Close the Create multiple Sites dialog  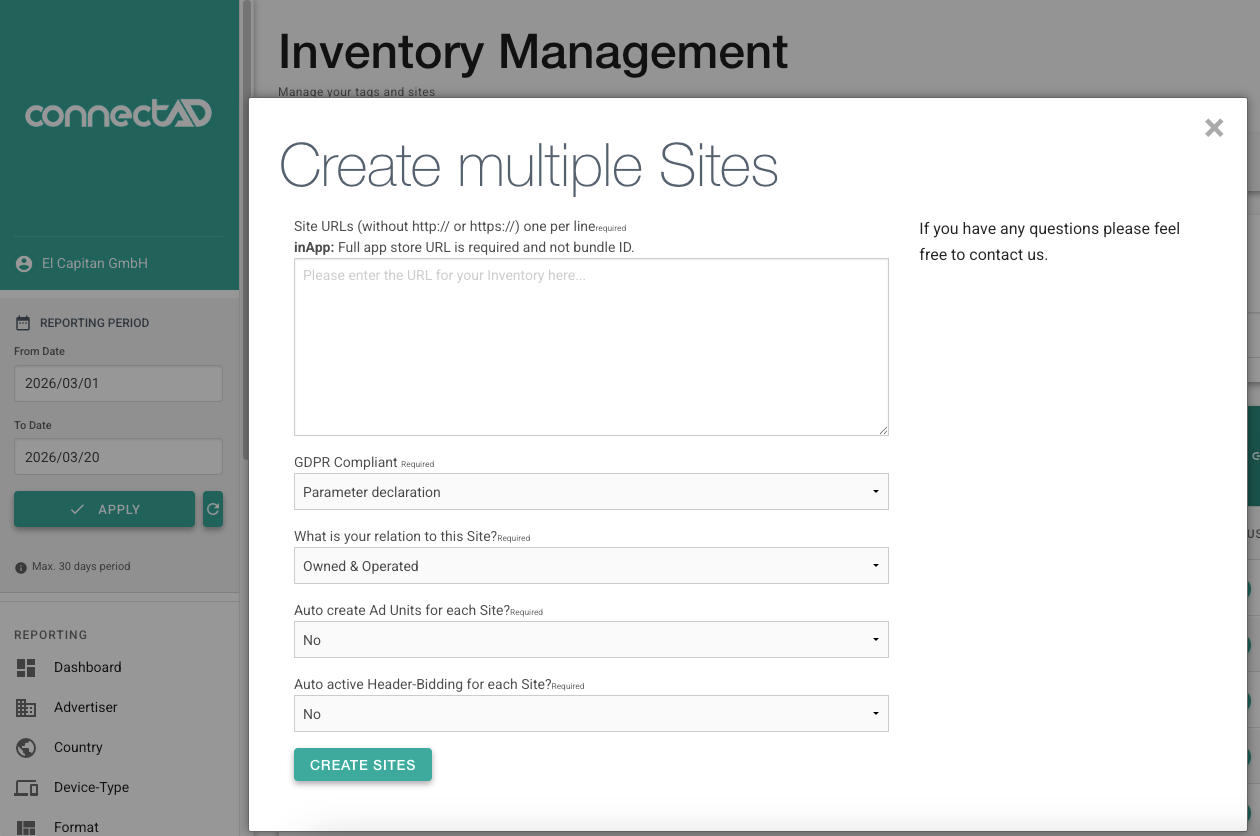[x=1214, y=128]
